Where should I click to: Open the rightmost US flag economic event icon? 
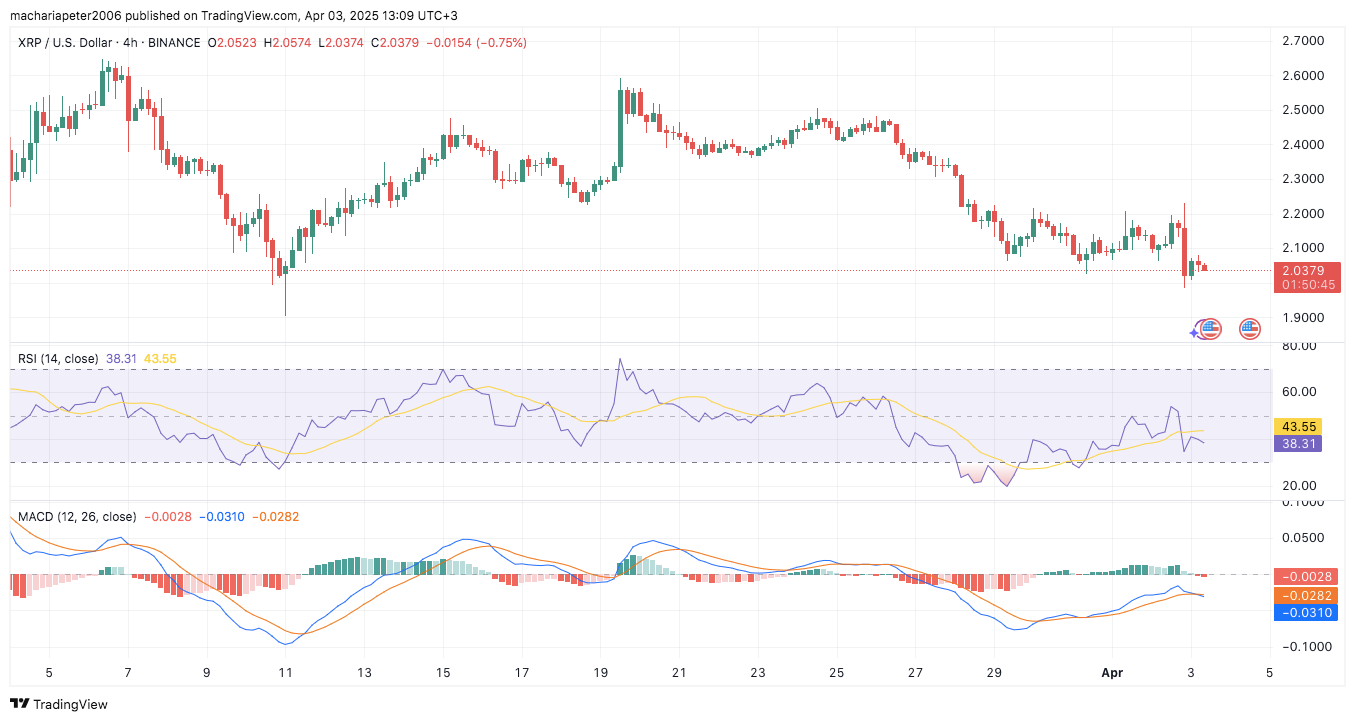[x=1249, y=328]
